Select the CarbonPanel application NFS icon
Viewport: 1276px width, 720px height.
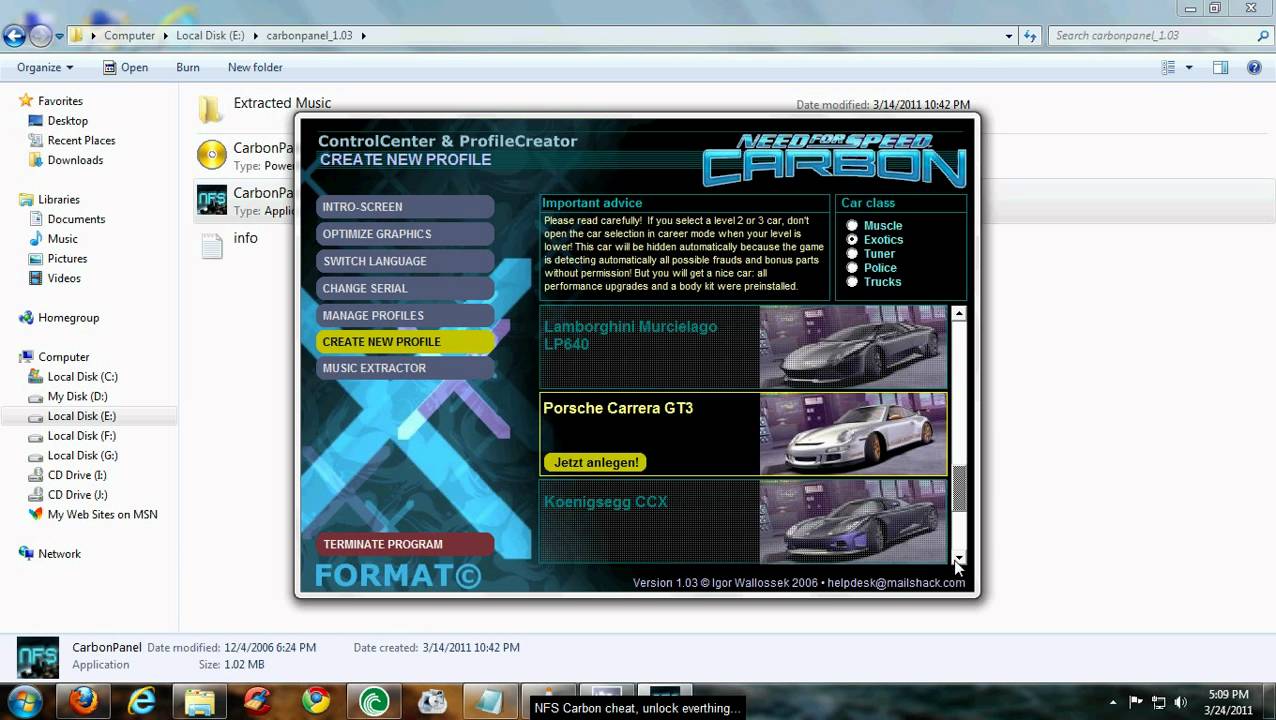(x=212, y=199)
